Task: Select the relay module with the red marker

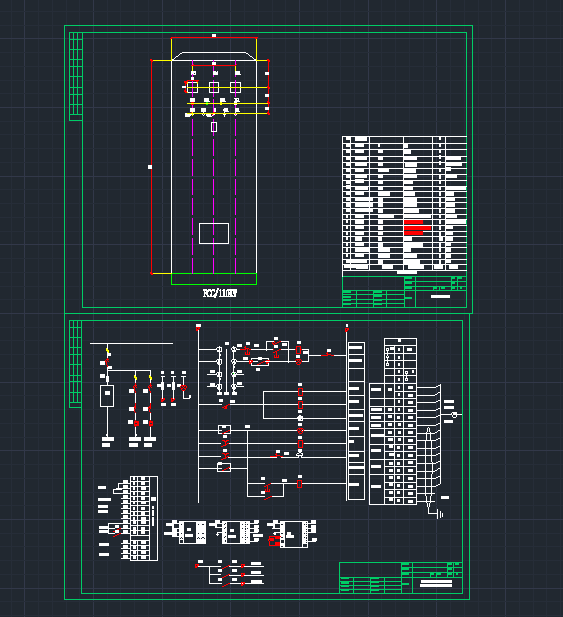Action: 292,534
